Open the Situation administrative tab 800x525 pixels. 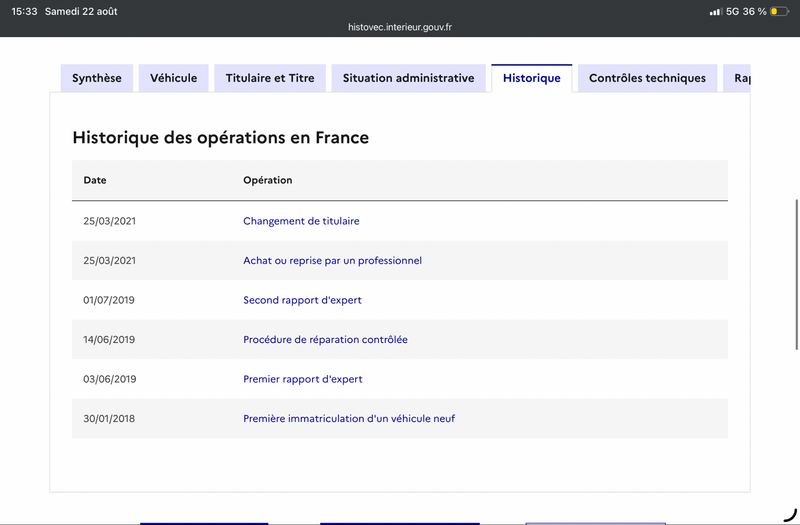click(409, 78)
